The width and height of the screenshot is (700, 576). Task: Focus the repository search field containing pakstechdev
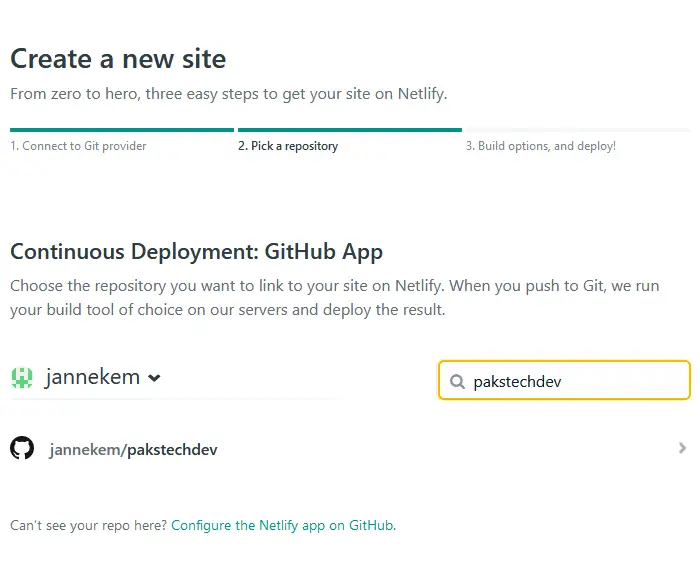pos(564,380)
